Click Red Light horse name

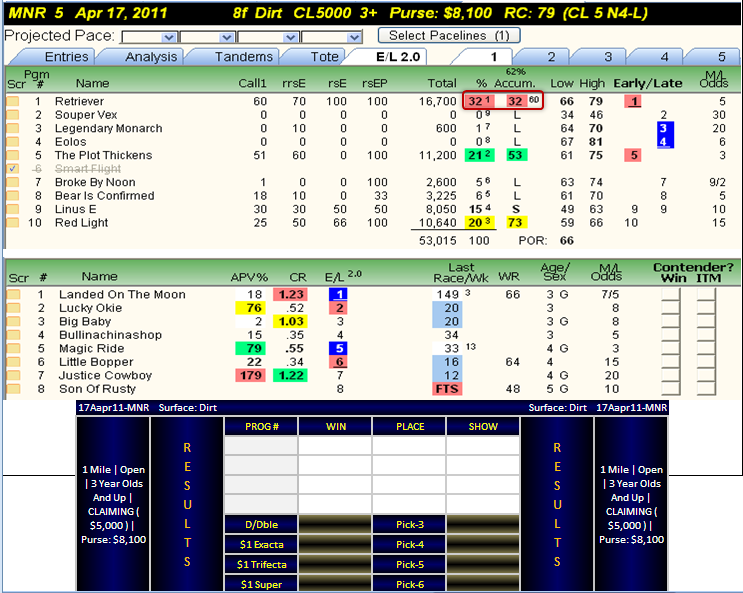tap(82, 222)
